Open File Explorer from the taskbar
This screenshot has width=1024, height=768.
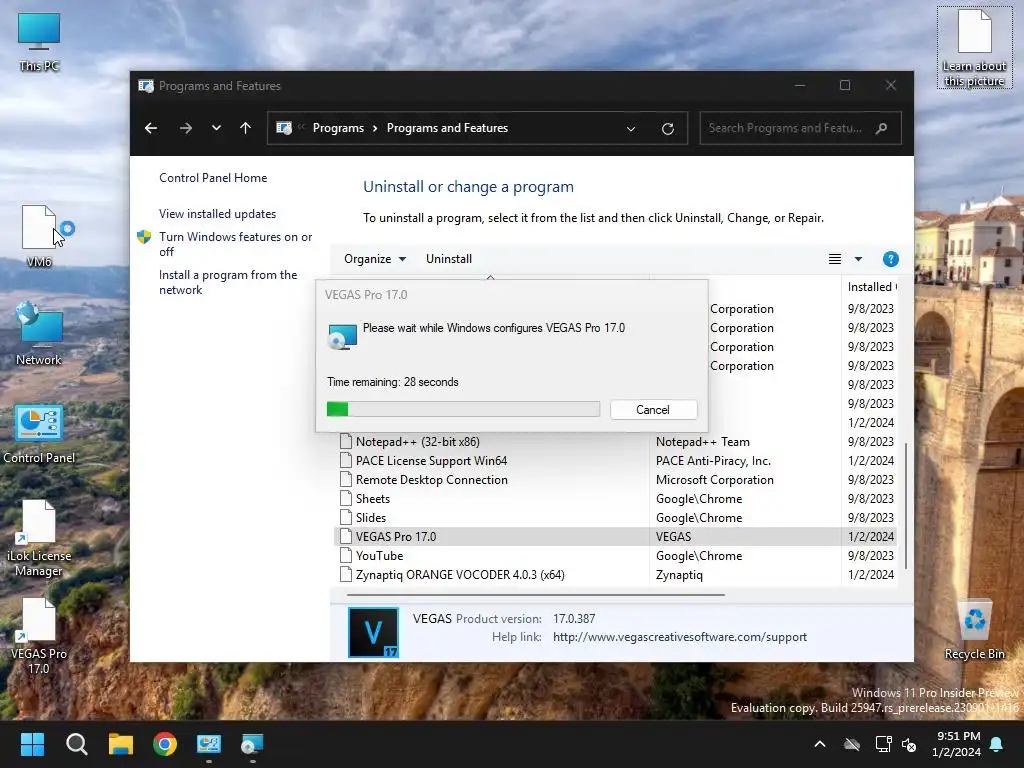coord(121,744)
